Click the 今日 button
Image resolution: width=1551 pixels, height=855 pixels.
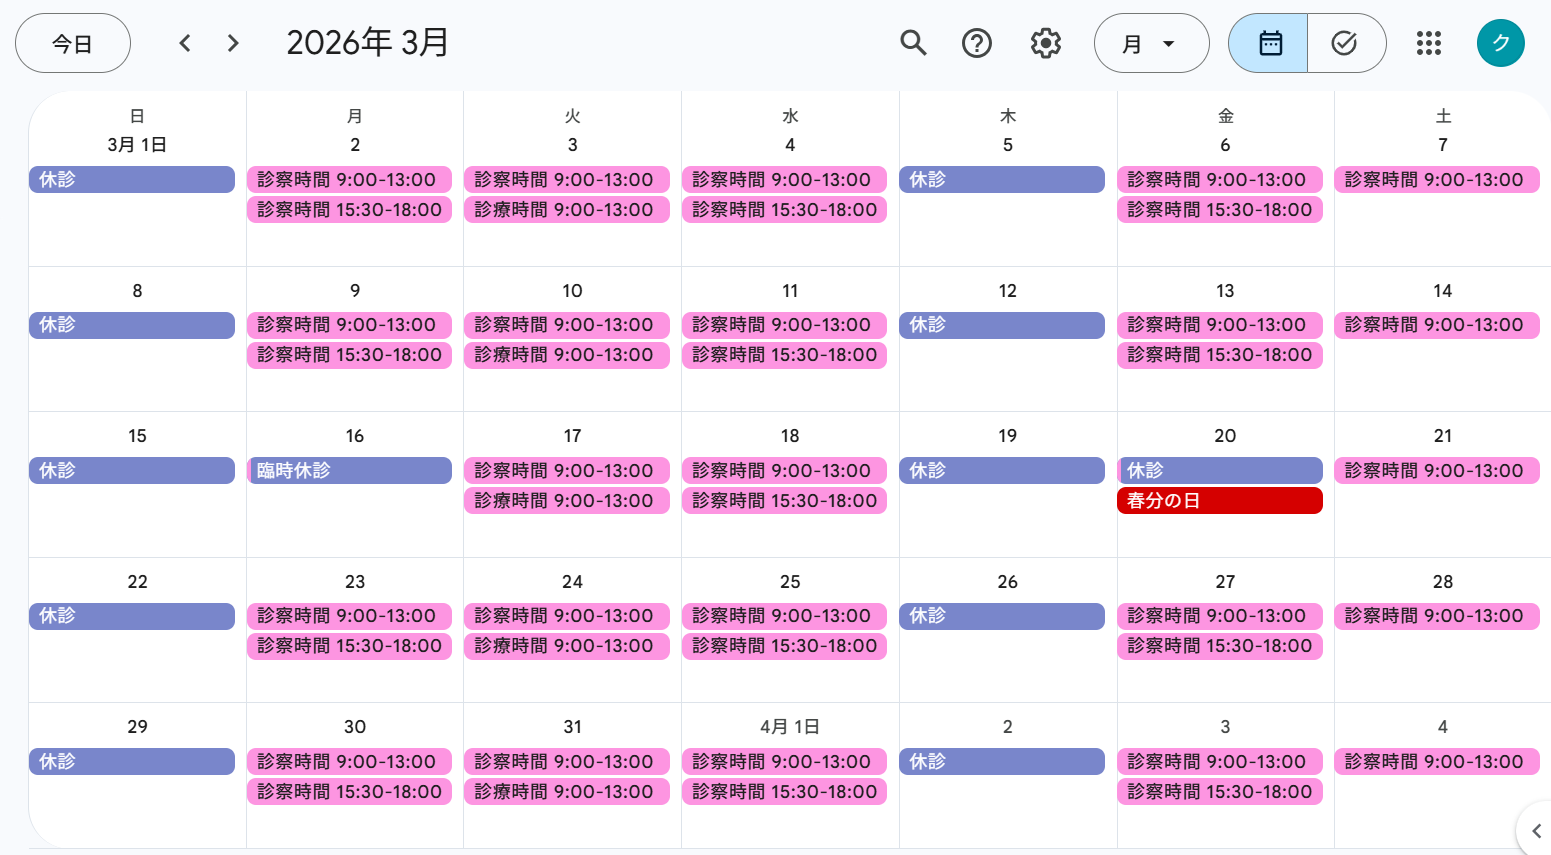[x=73, y=43]
